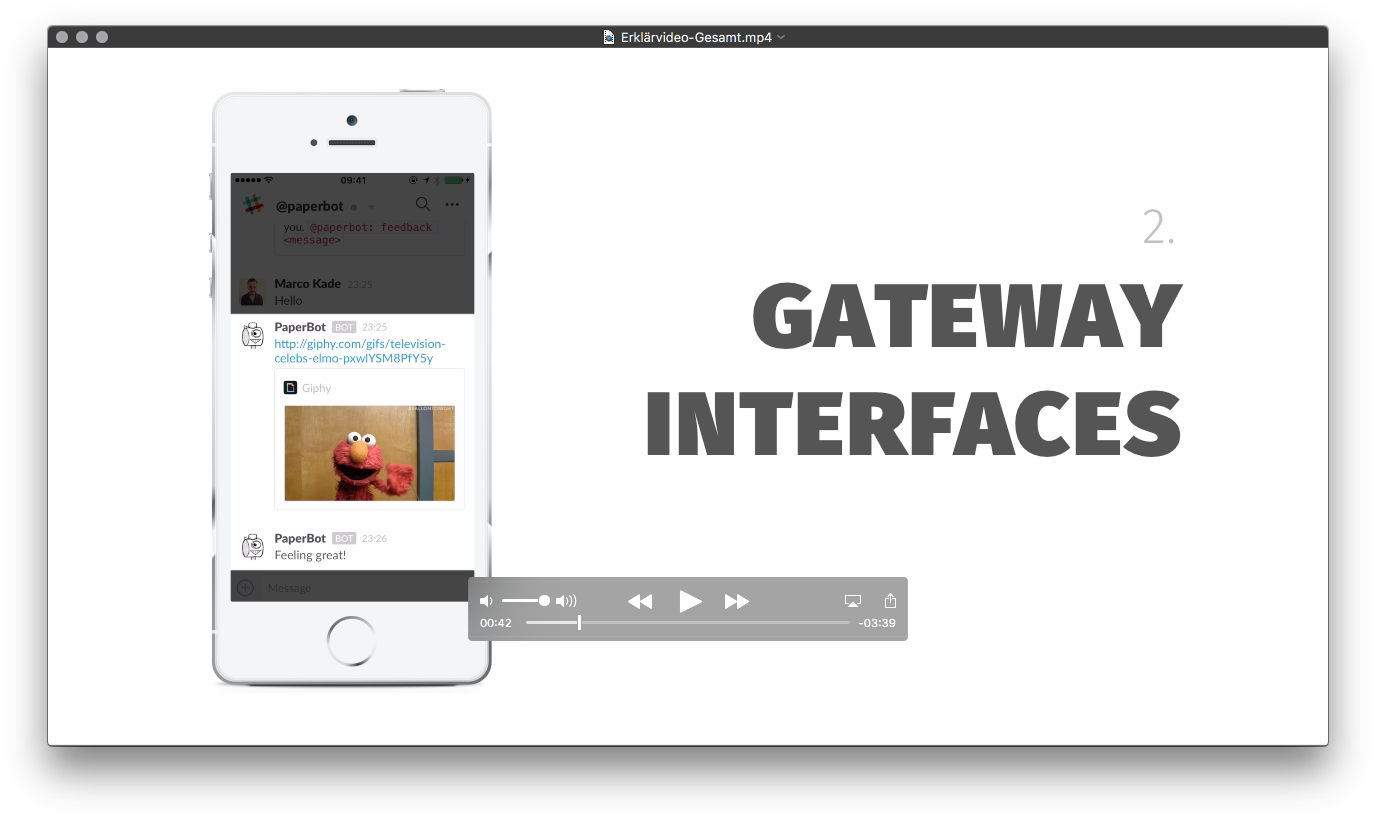The width and height of the screenshot is (1376, 820).
Task: Set max volume with the loud speaker icon
Action: (566, 601)
